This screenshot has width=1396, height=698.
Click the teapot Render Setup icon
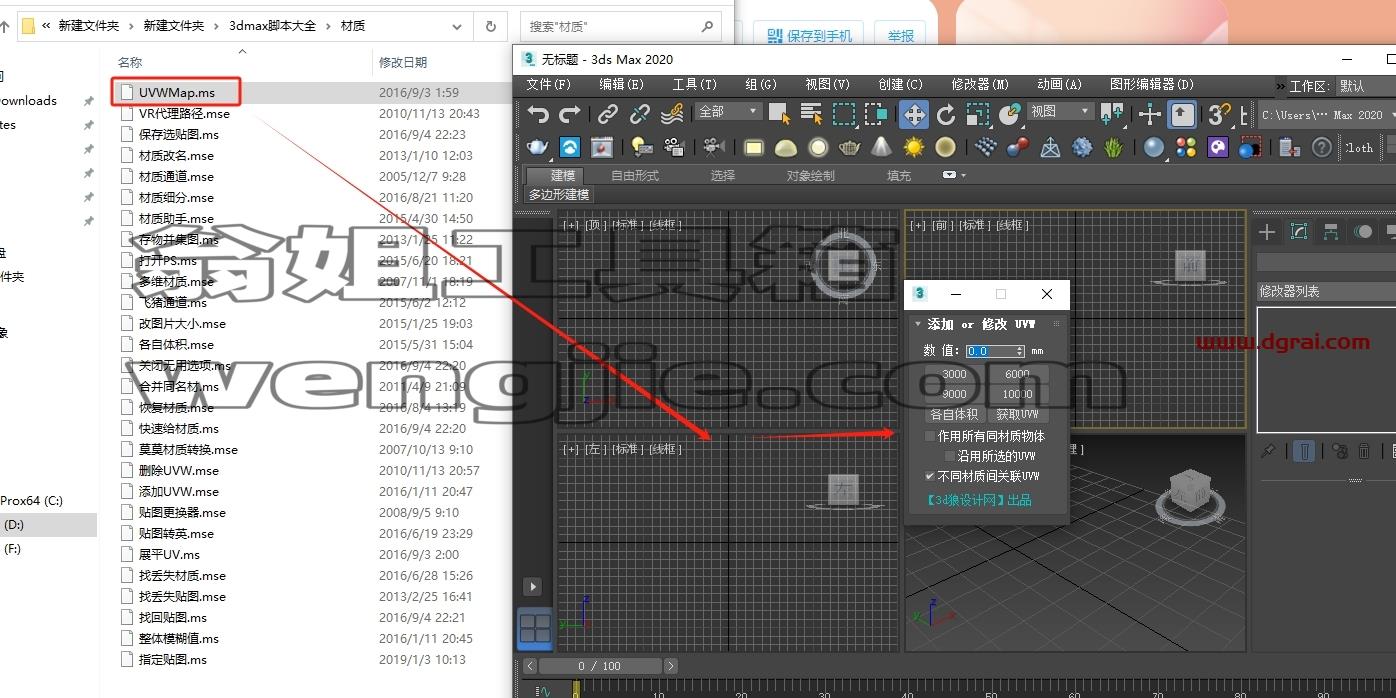[x=538, y=147]
